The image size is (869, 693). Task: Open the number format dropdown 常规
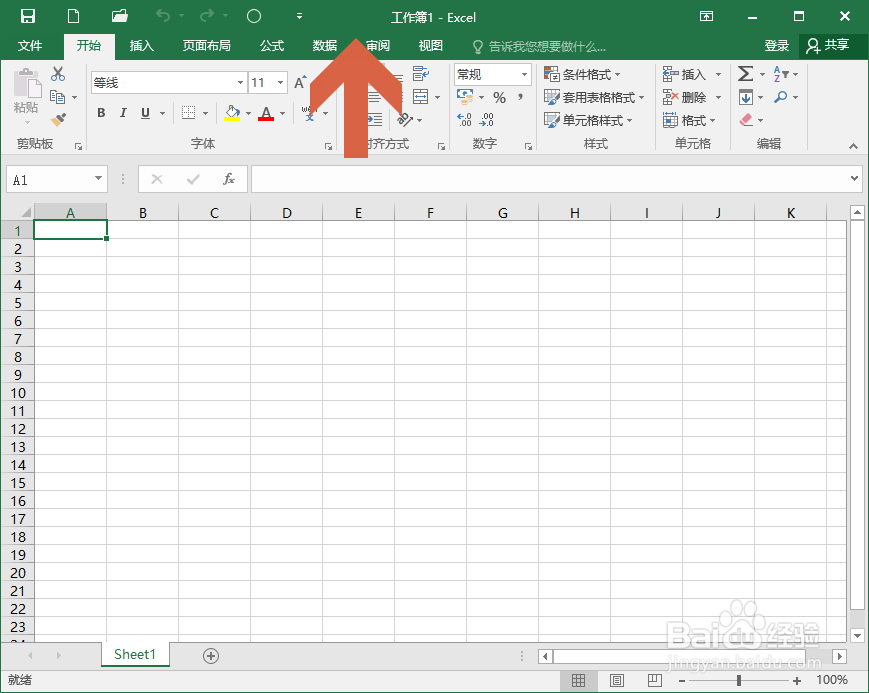[x=524, y=74]
